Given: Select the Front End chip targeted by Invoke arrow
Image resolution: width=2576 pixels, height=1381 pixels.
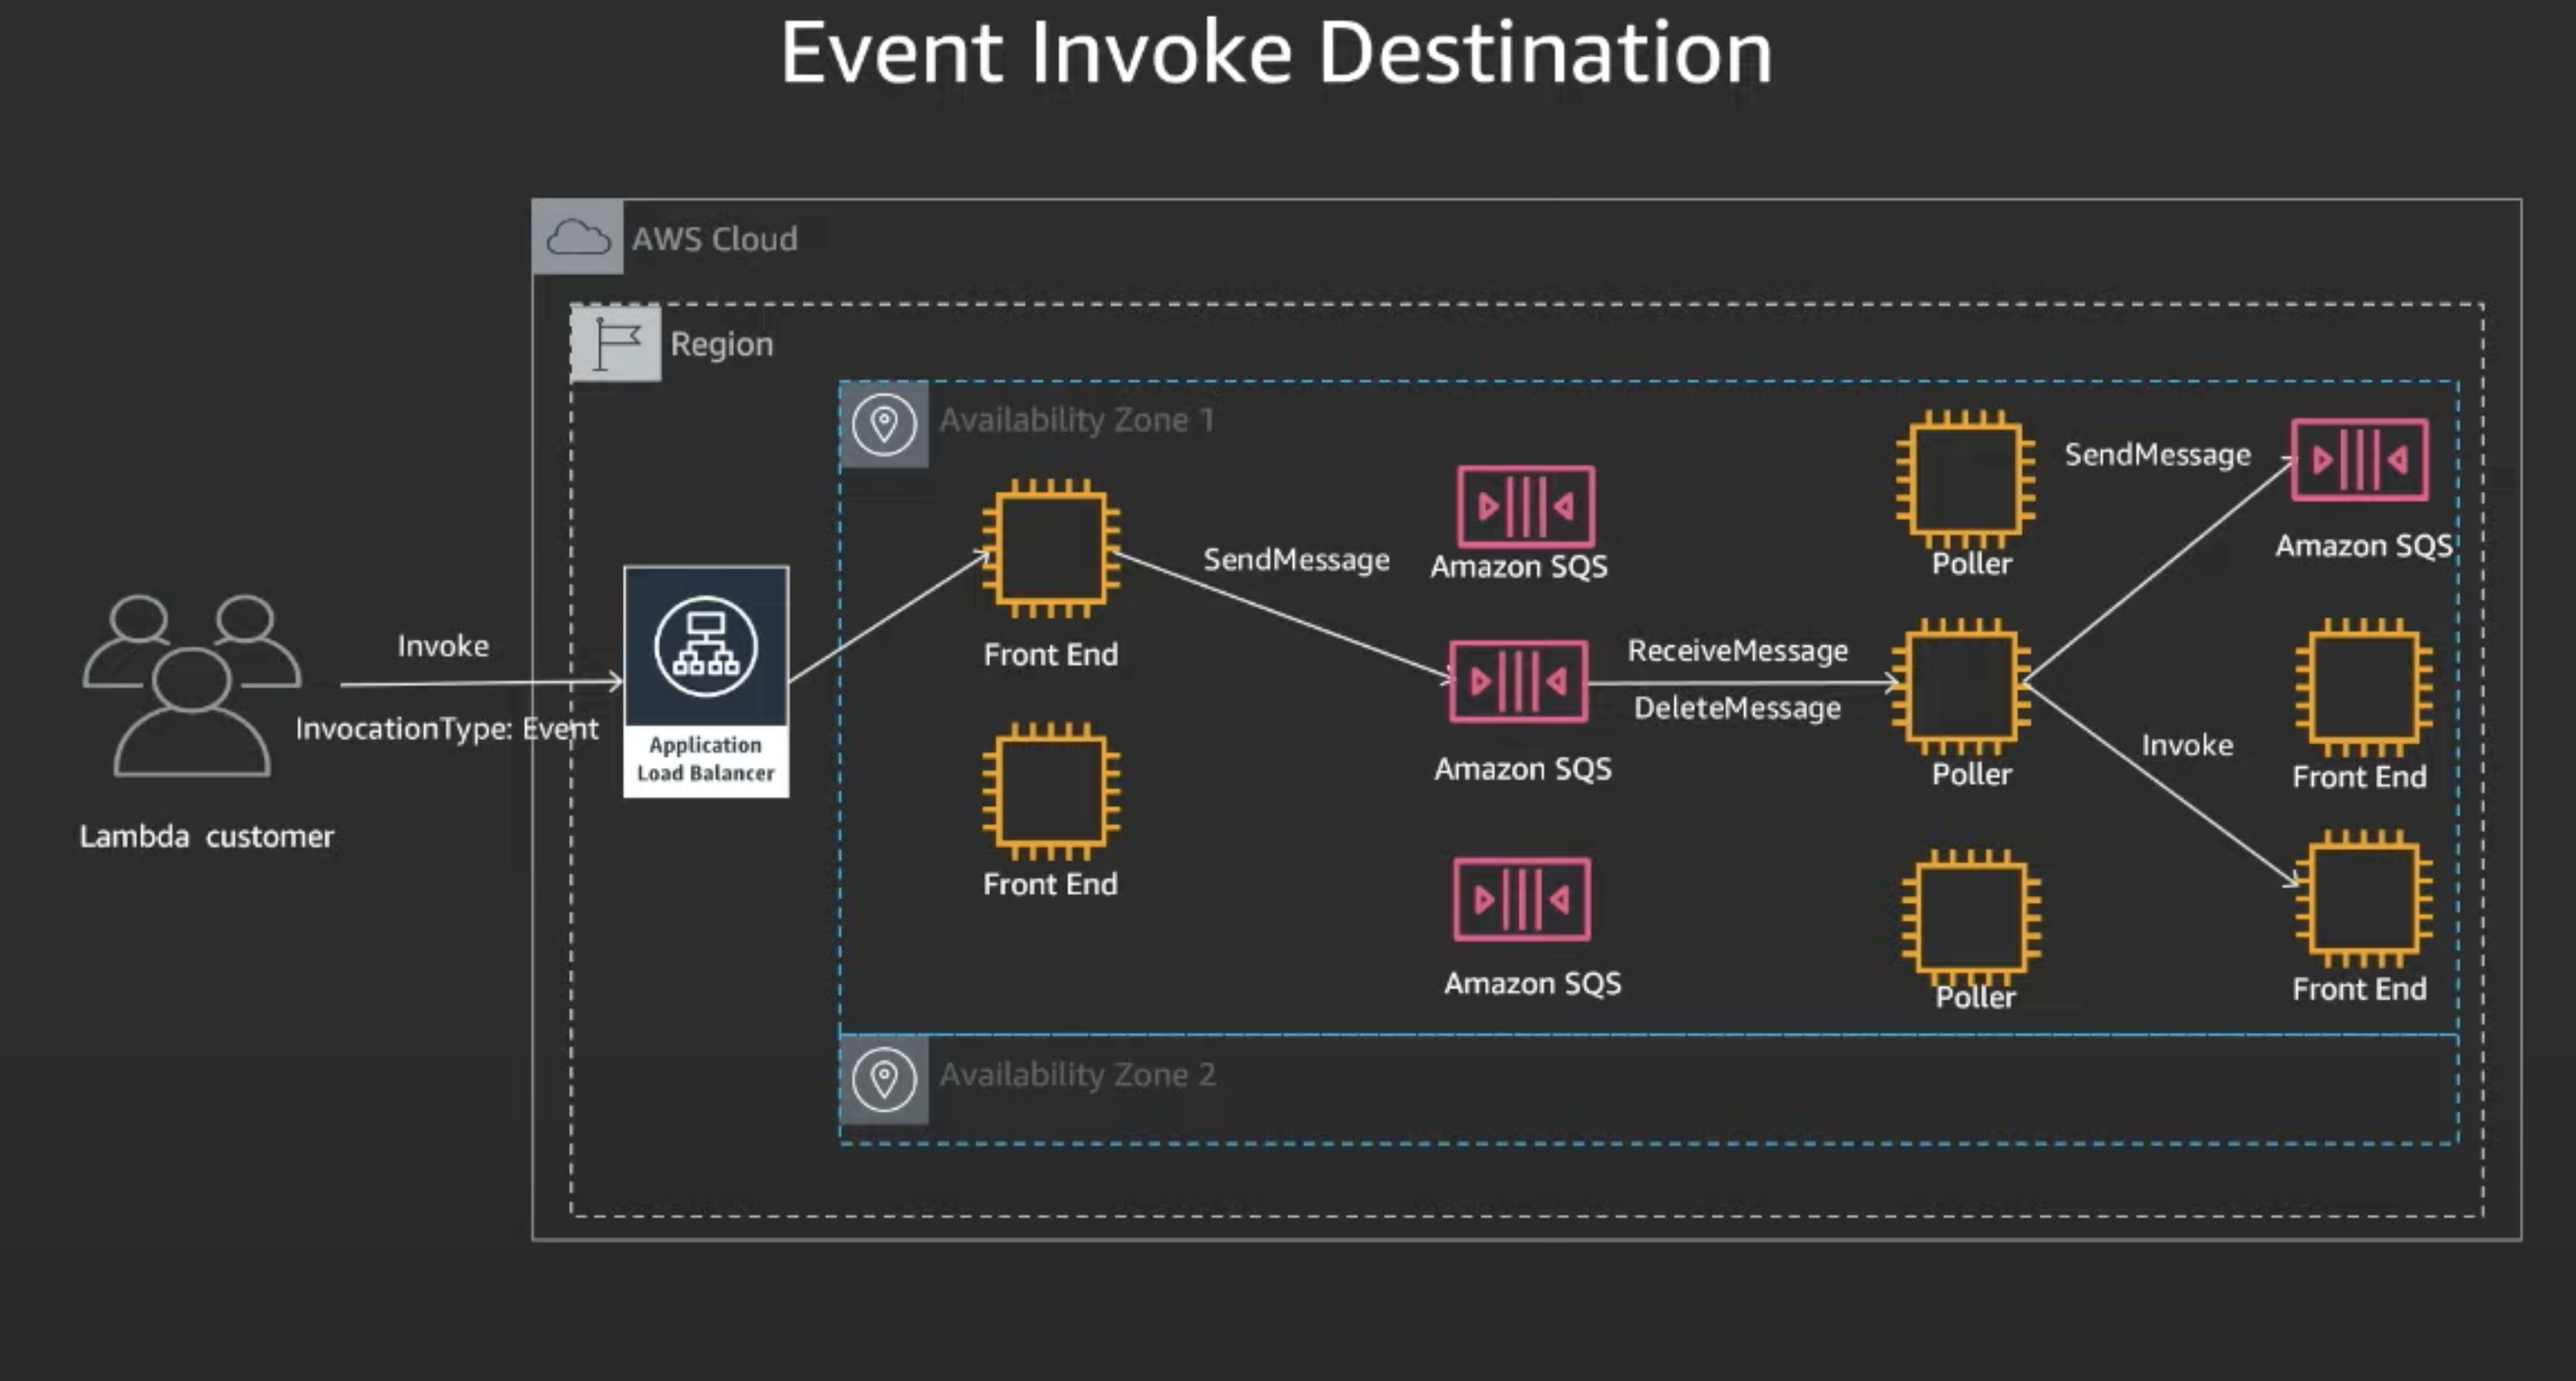Looking at the screenshot, I should (x=2363, y=898).
